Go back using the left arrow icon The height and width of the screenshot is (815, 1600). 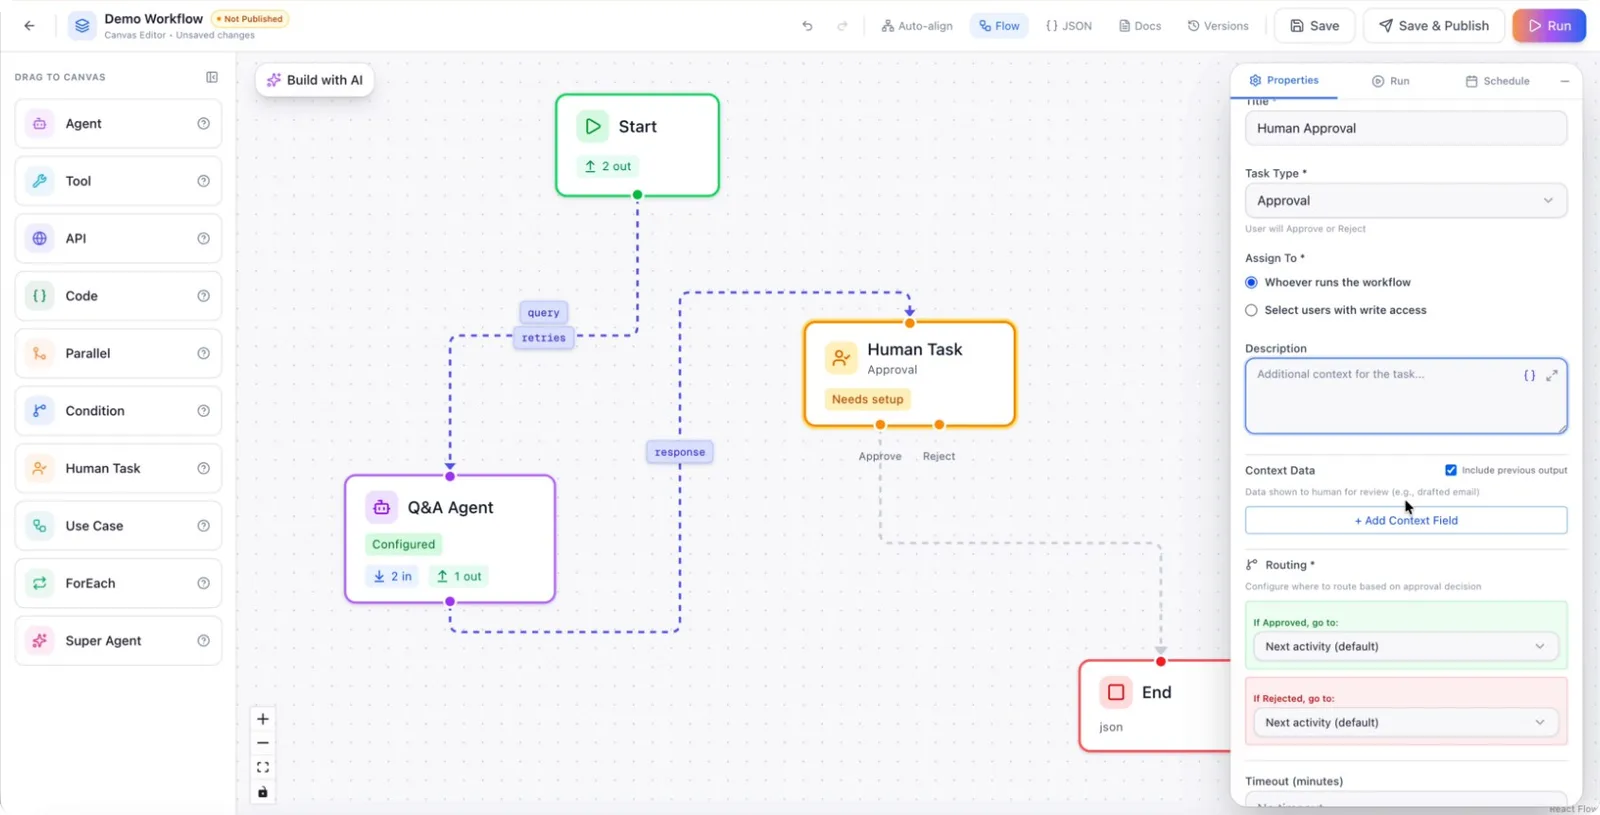(29, 26)
